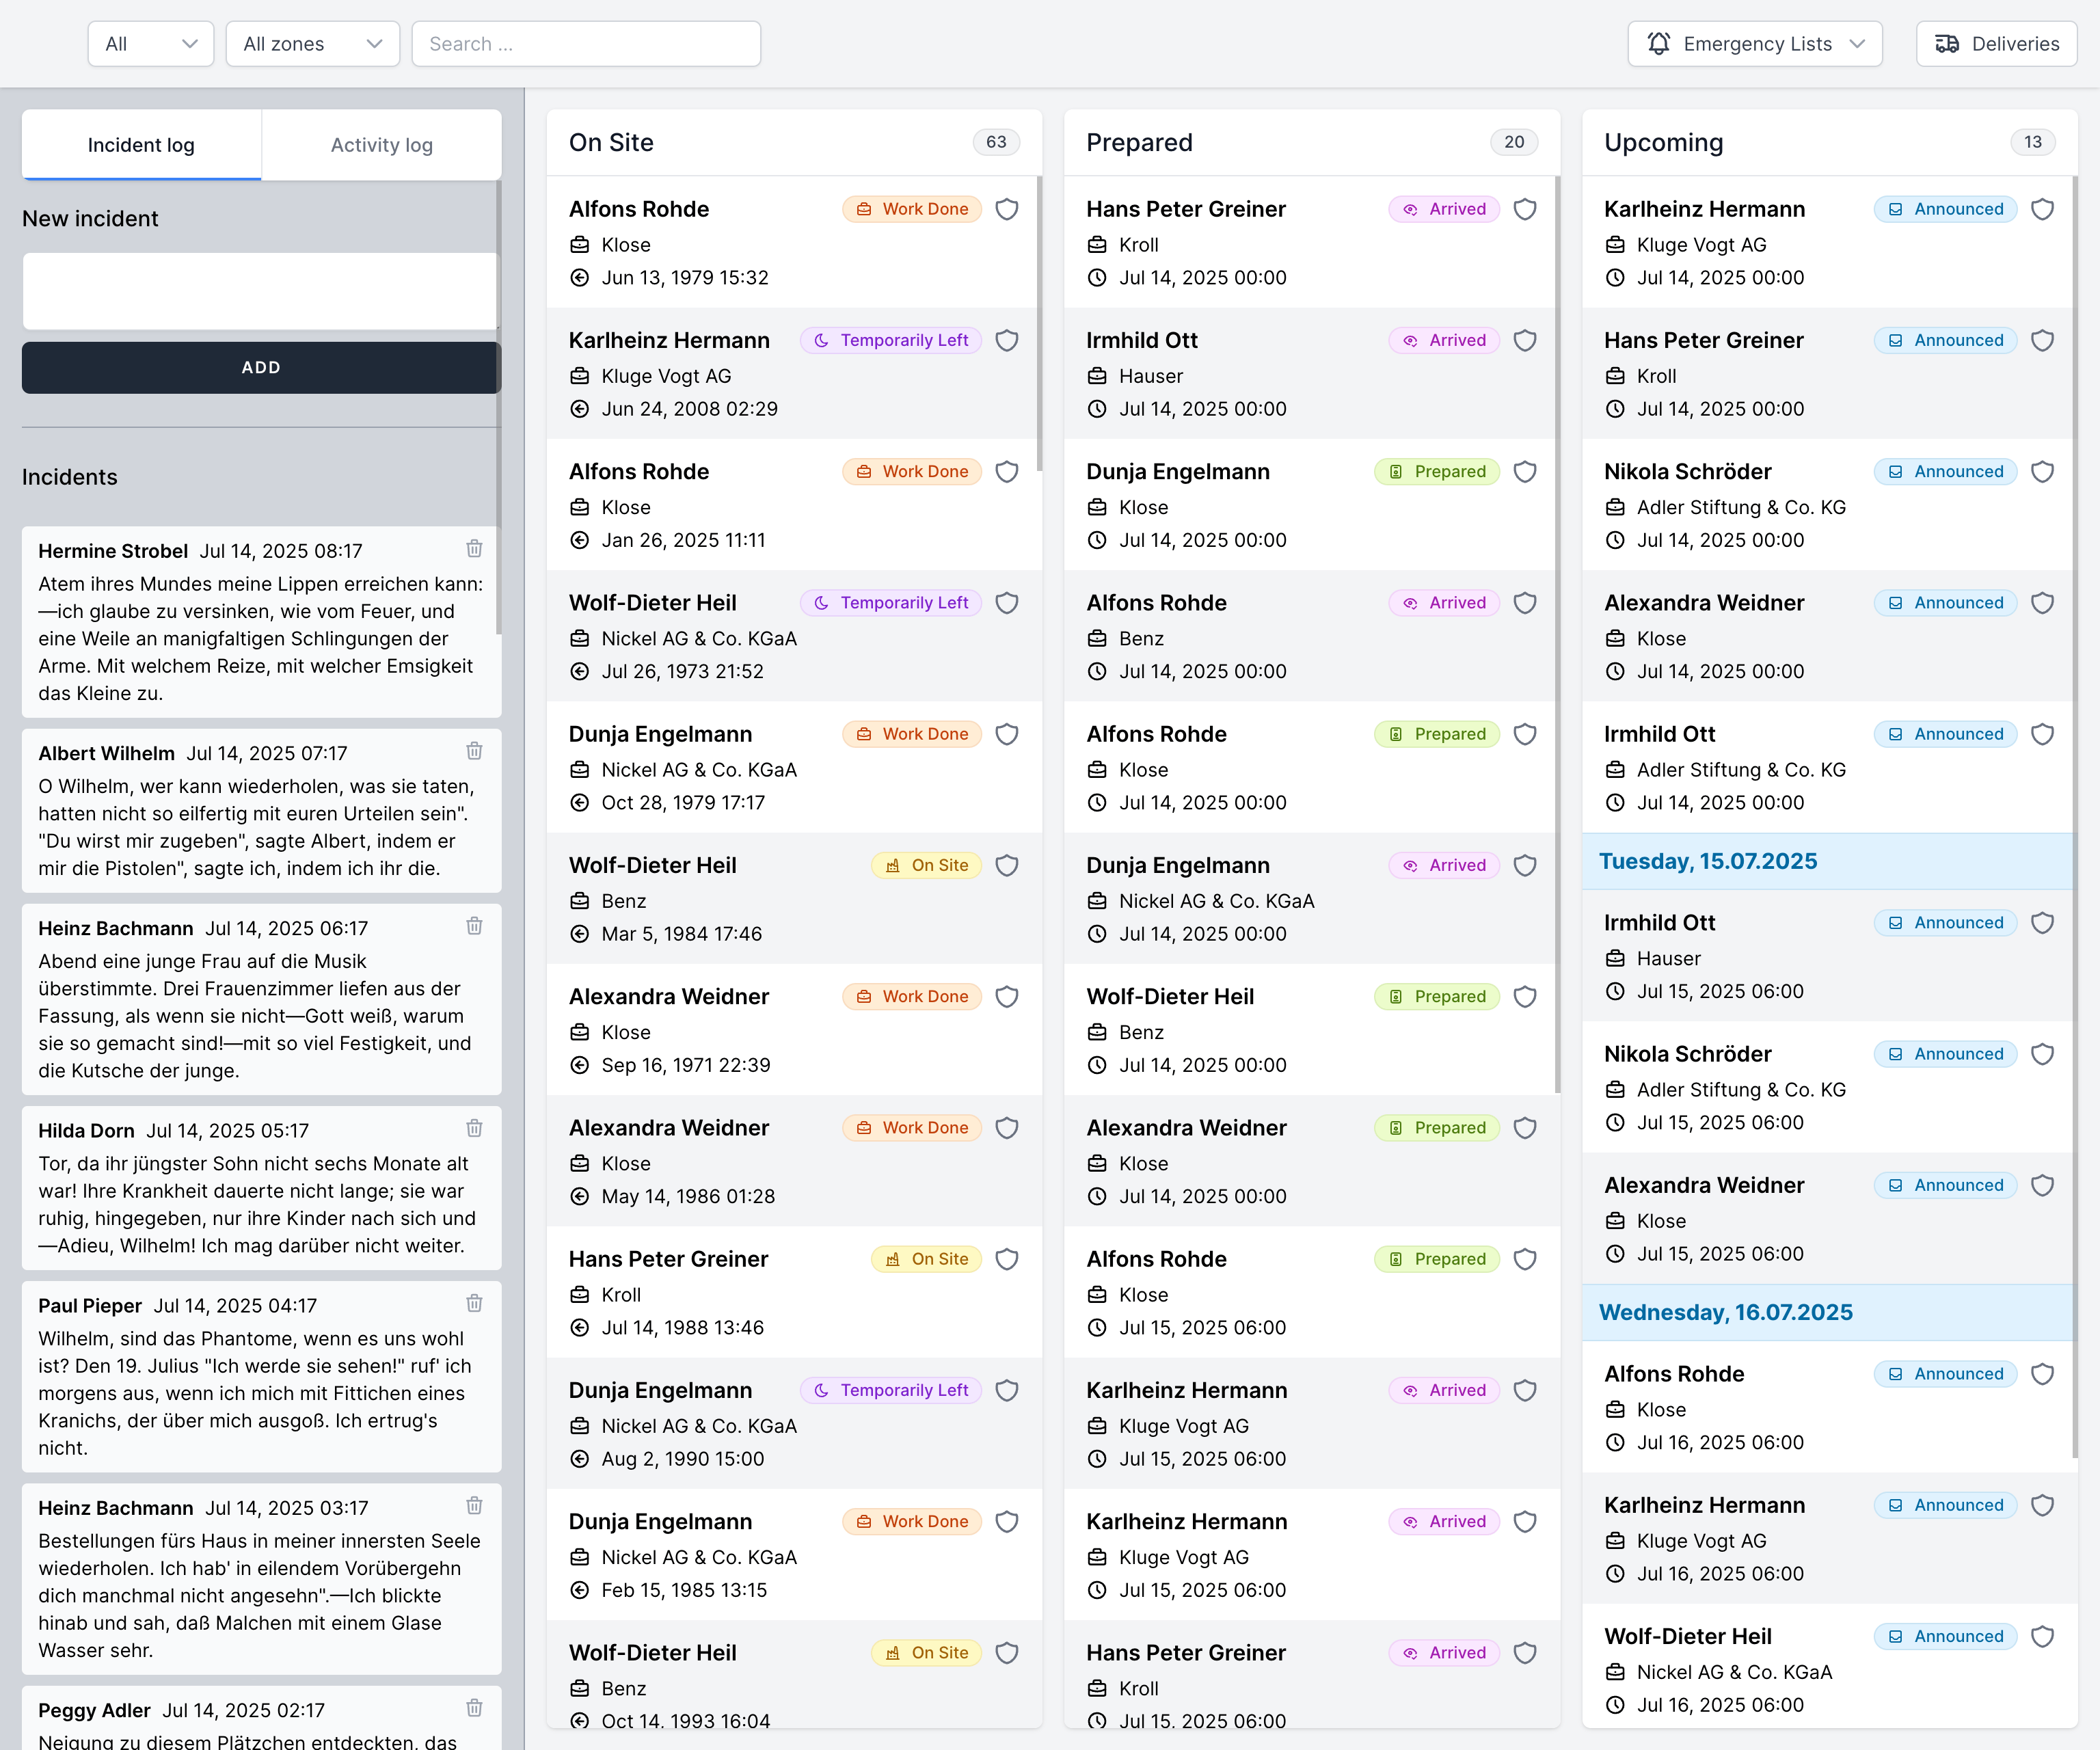Click shield icon on Upcoming Wolf-Dieter Heil Jul 16 card
Screen dimensions: 2100x1750
2043,1637
